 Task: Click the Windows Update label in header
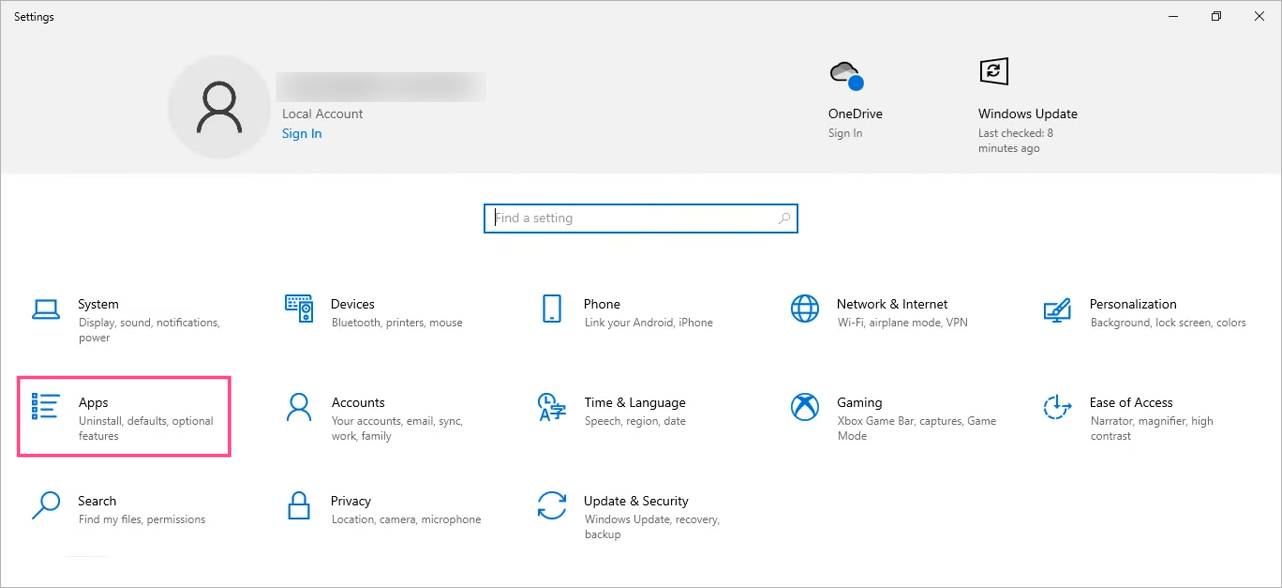click(x=1028, y=114)
